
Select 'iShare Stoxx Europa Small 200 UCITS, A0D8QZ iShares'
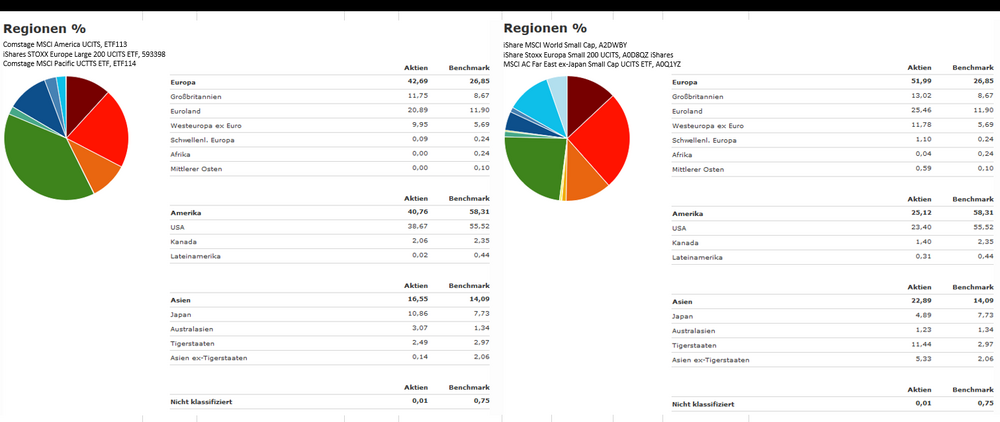(588, 55)
